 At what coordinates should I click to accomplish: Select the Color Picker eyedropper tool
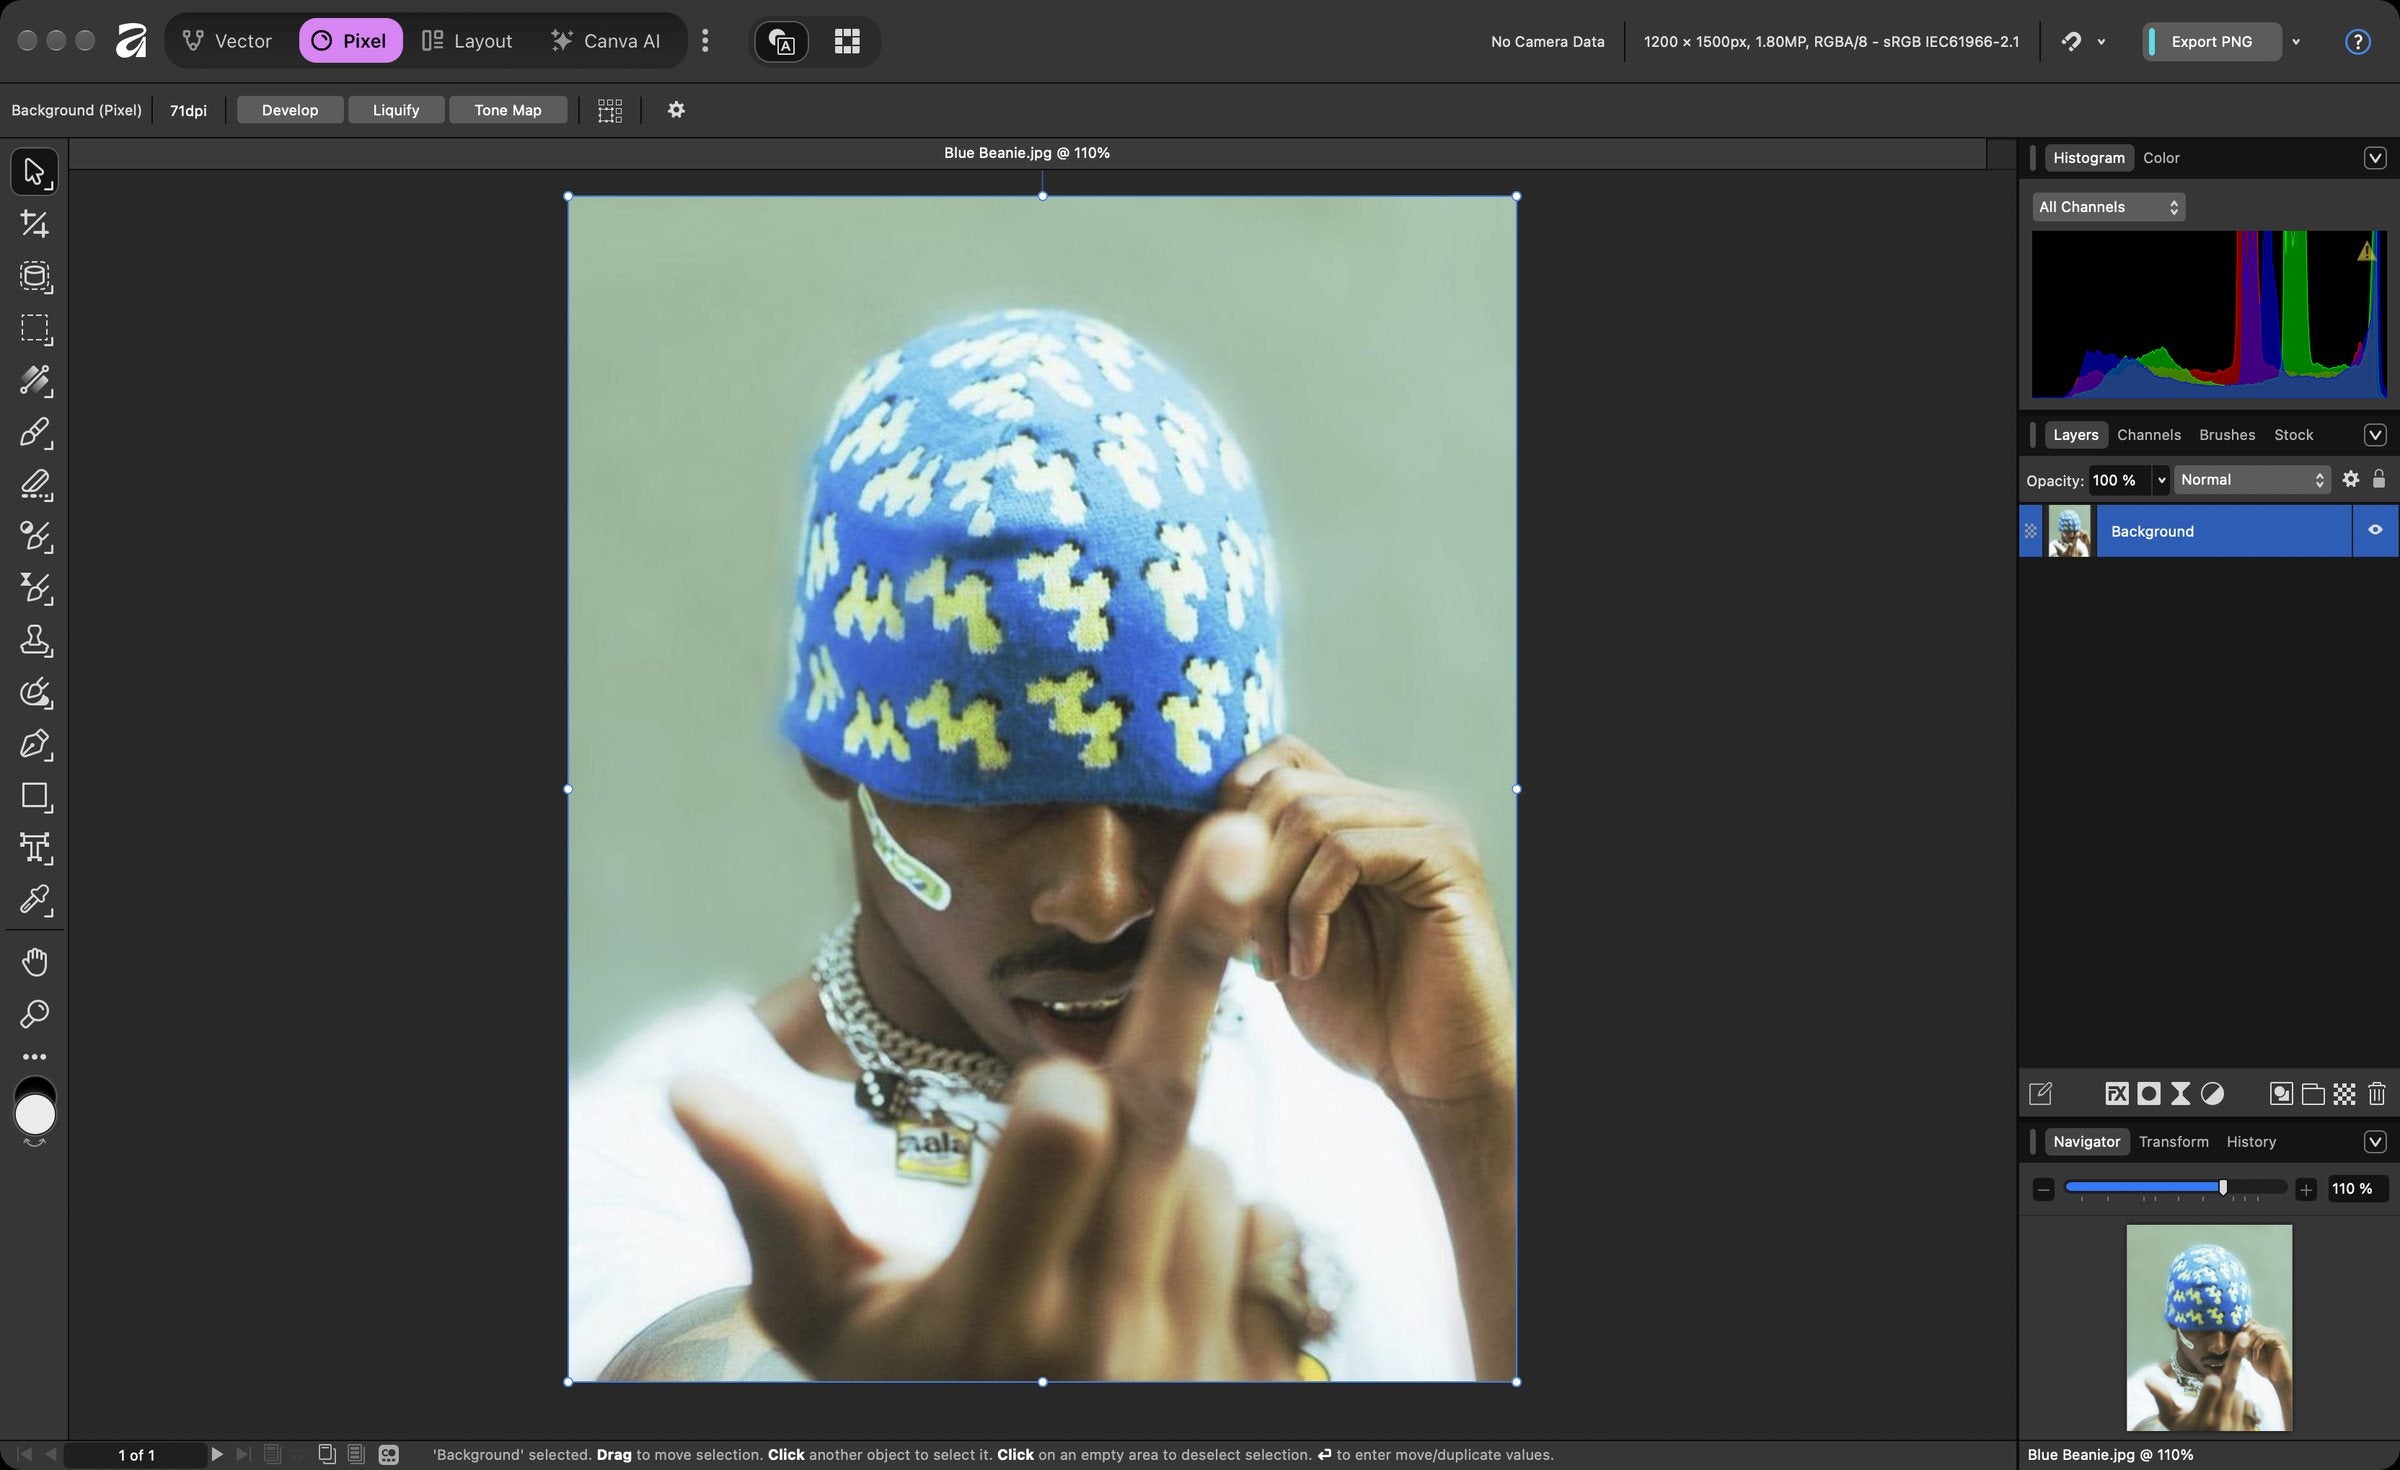(x=34, y=900)
